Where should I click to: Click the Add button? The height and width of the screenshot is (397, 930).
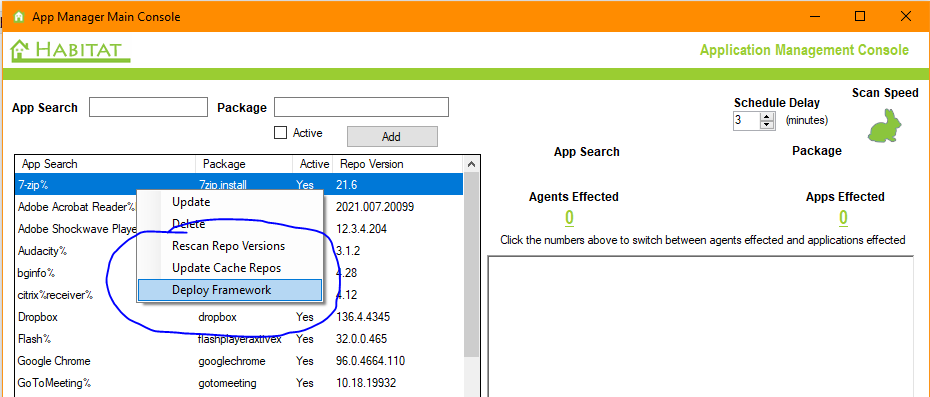[x=392, y=136]
